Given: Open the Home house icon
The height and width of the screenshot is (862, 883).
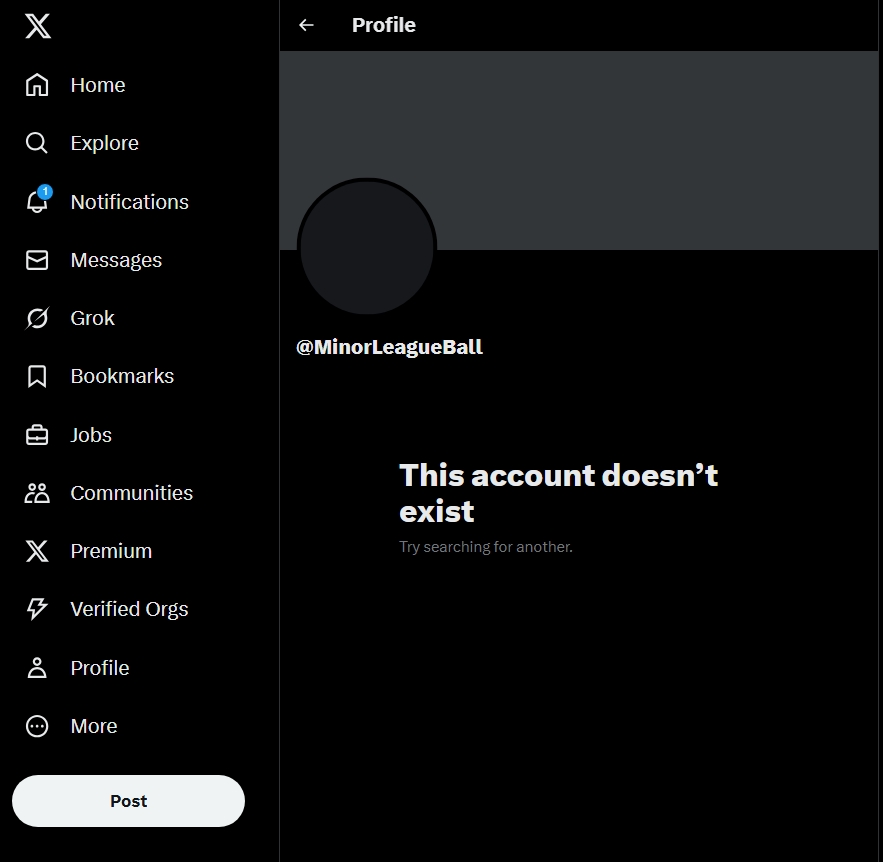Looking at the screenshot, I should [37, 85].
